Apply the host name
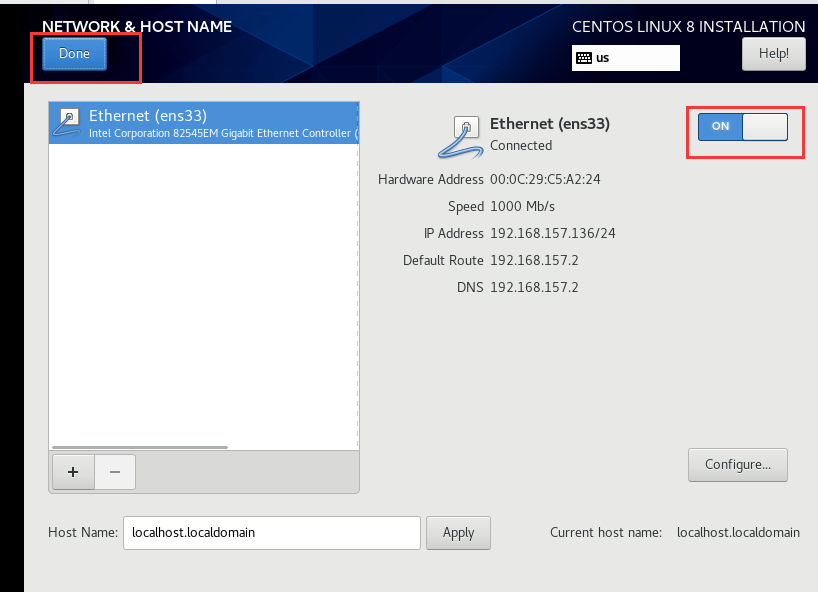This screenshot has height=592, width=818. [x=458, y=533]
